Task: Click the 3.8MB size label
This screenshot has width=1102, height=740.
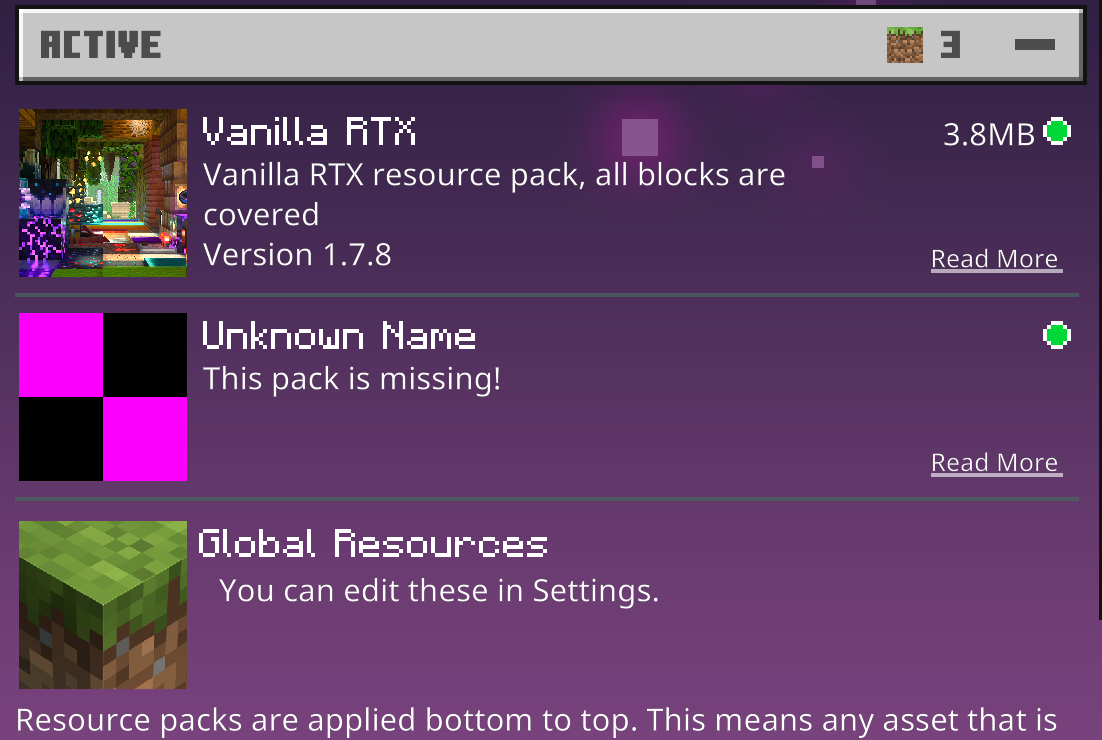Action: tap(988, 134)
